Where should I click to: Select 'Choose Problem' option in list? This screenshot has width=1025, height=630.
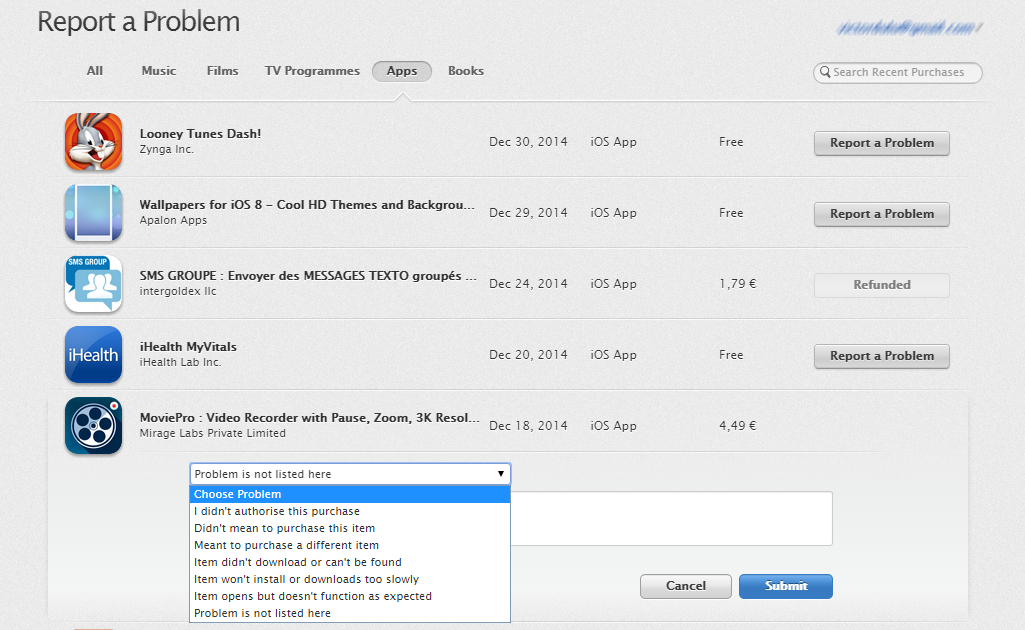coord(350,494)
